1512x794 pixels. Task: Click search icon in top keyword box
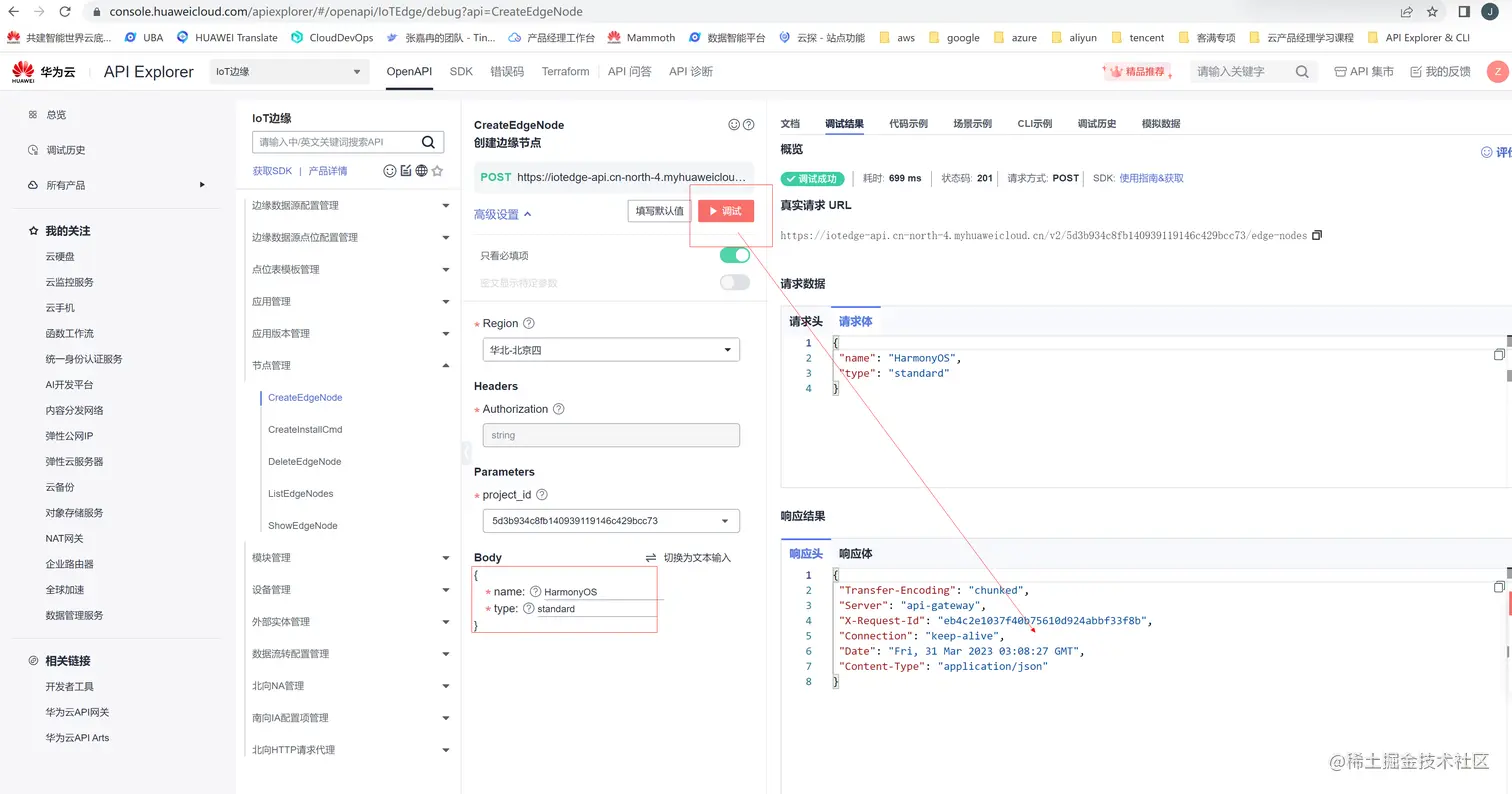1302,72
